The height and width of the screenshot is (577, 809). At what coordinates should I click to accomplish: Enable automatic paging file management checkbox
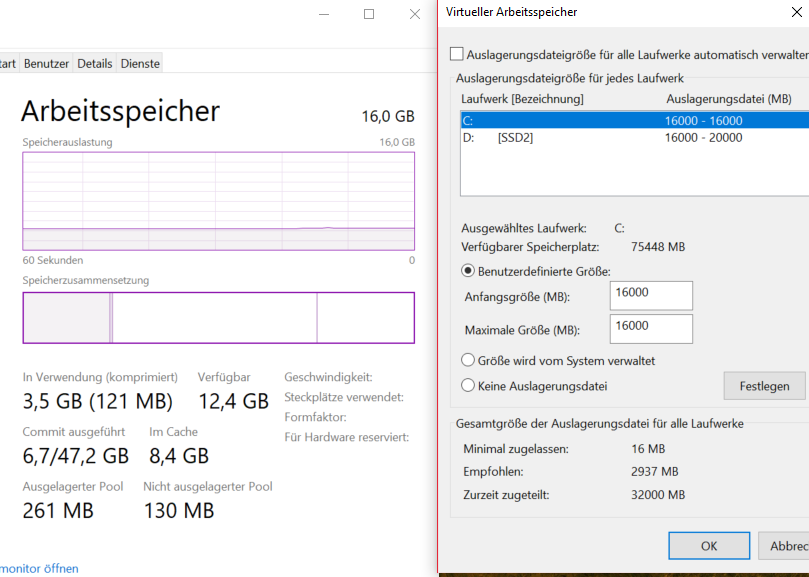pos(457,54)
